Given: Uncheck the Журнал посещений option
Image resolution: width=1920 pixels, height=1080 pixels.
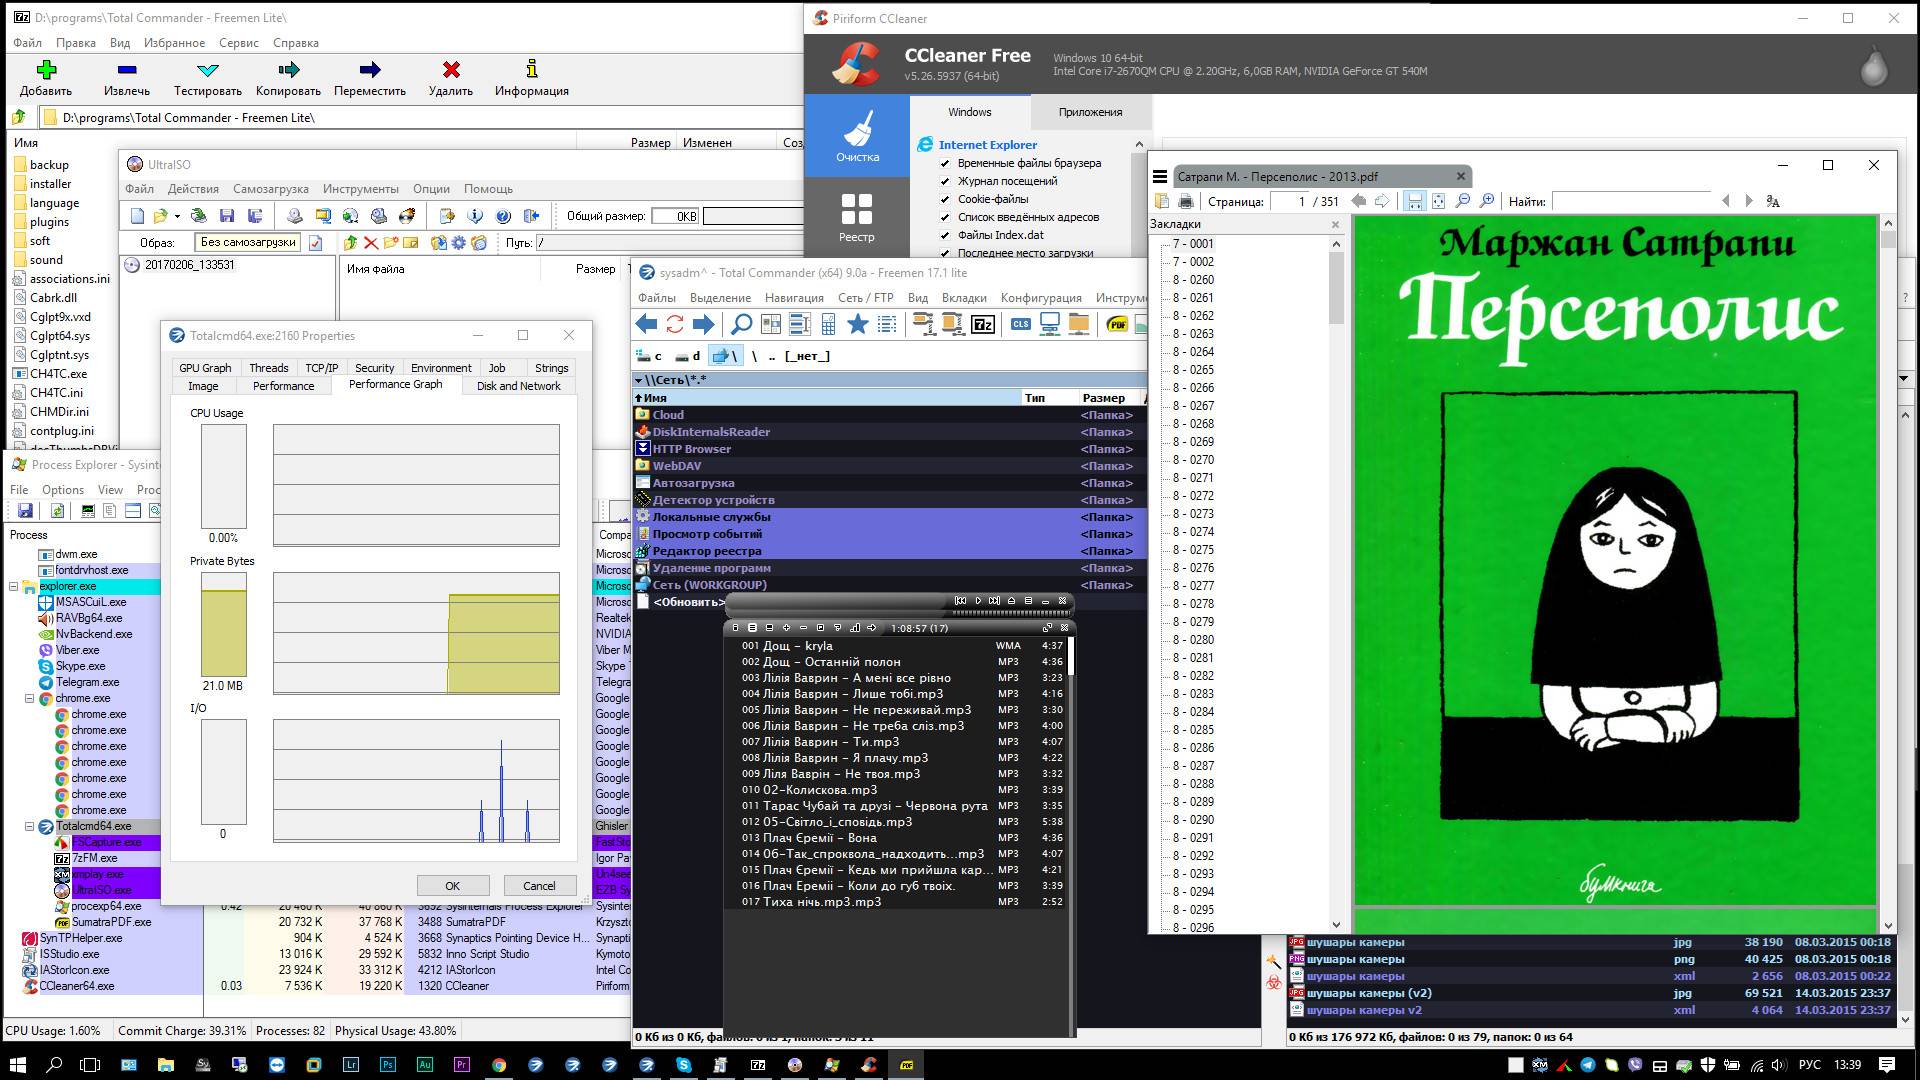Looking at the screenshot, I should (x=945, y=181).
